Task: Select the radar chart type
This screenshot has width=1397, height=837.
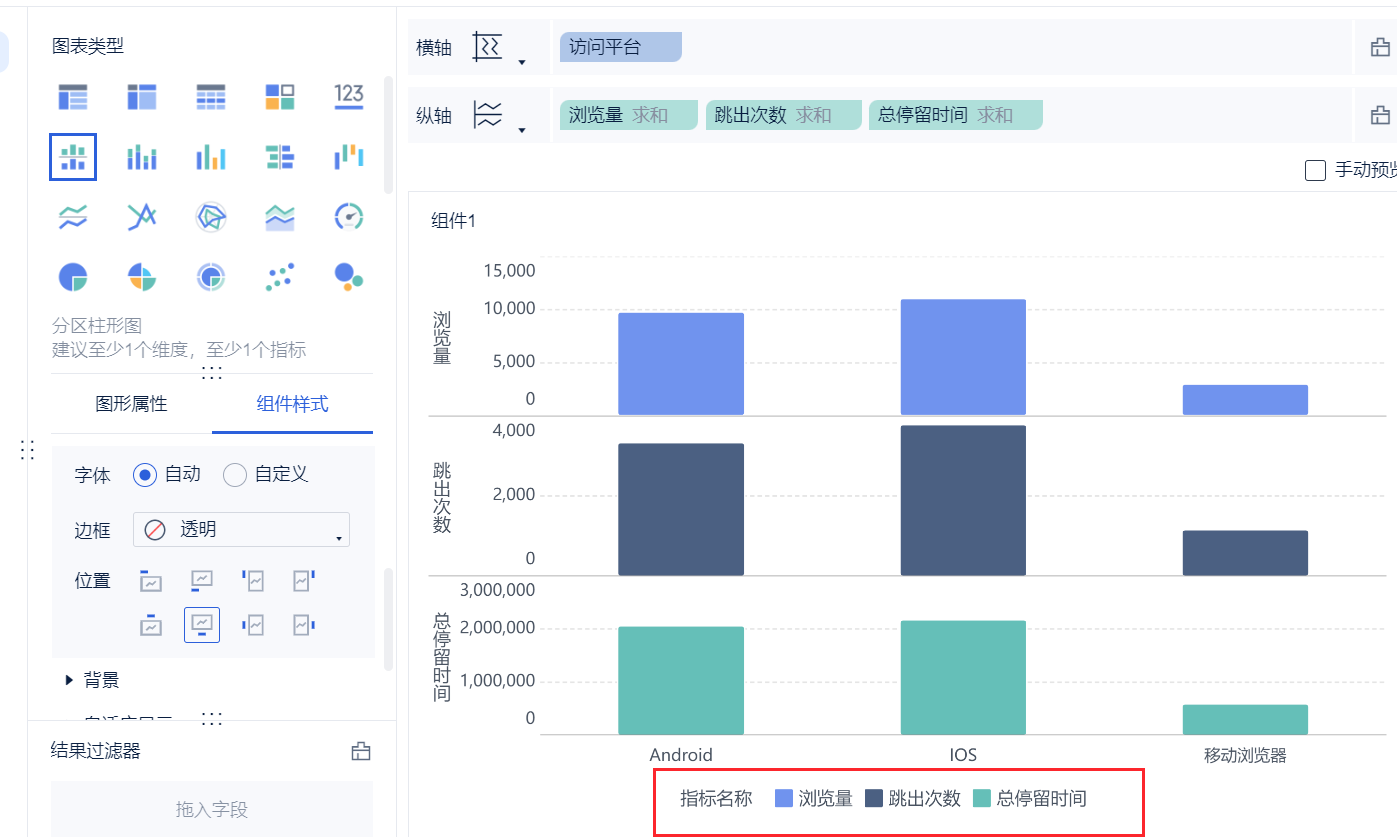Action: [x=211, y=217]
